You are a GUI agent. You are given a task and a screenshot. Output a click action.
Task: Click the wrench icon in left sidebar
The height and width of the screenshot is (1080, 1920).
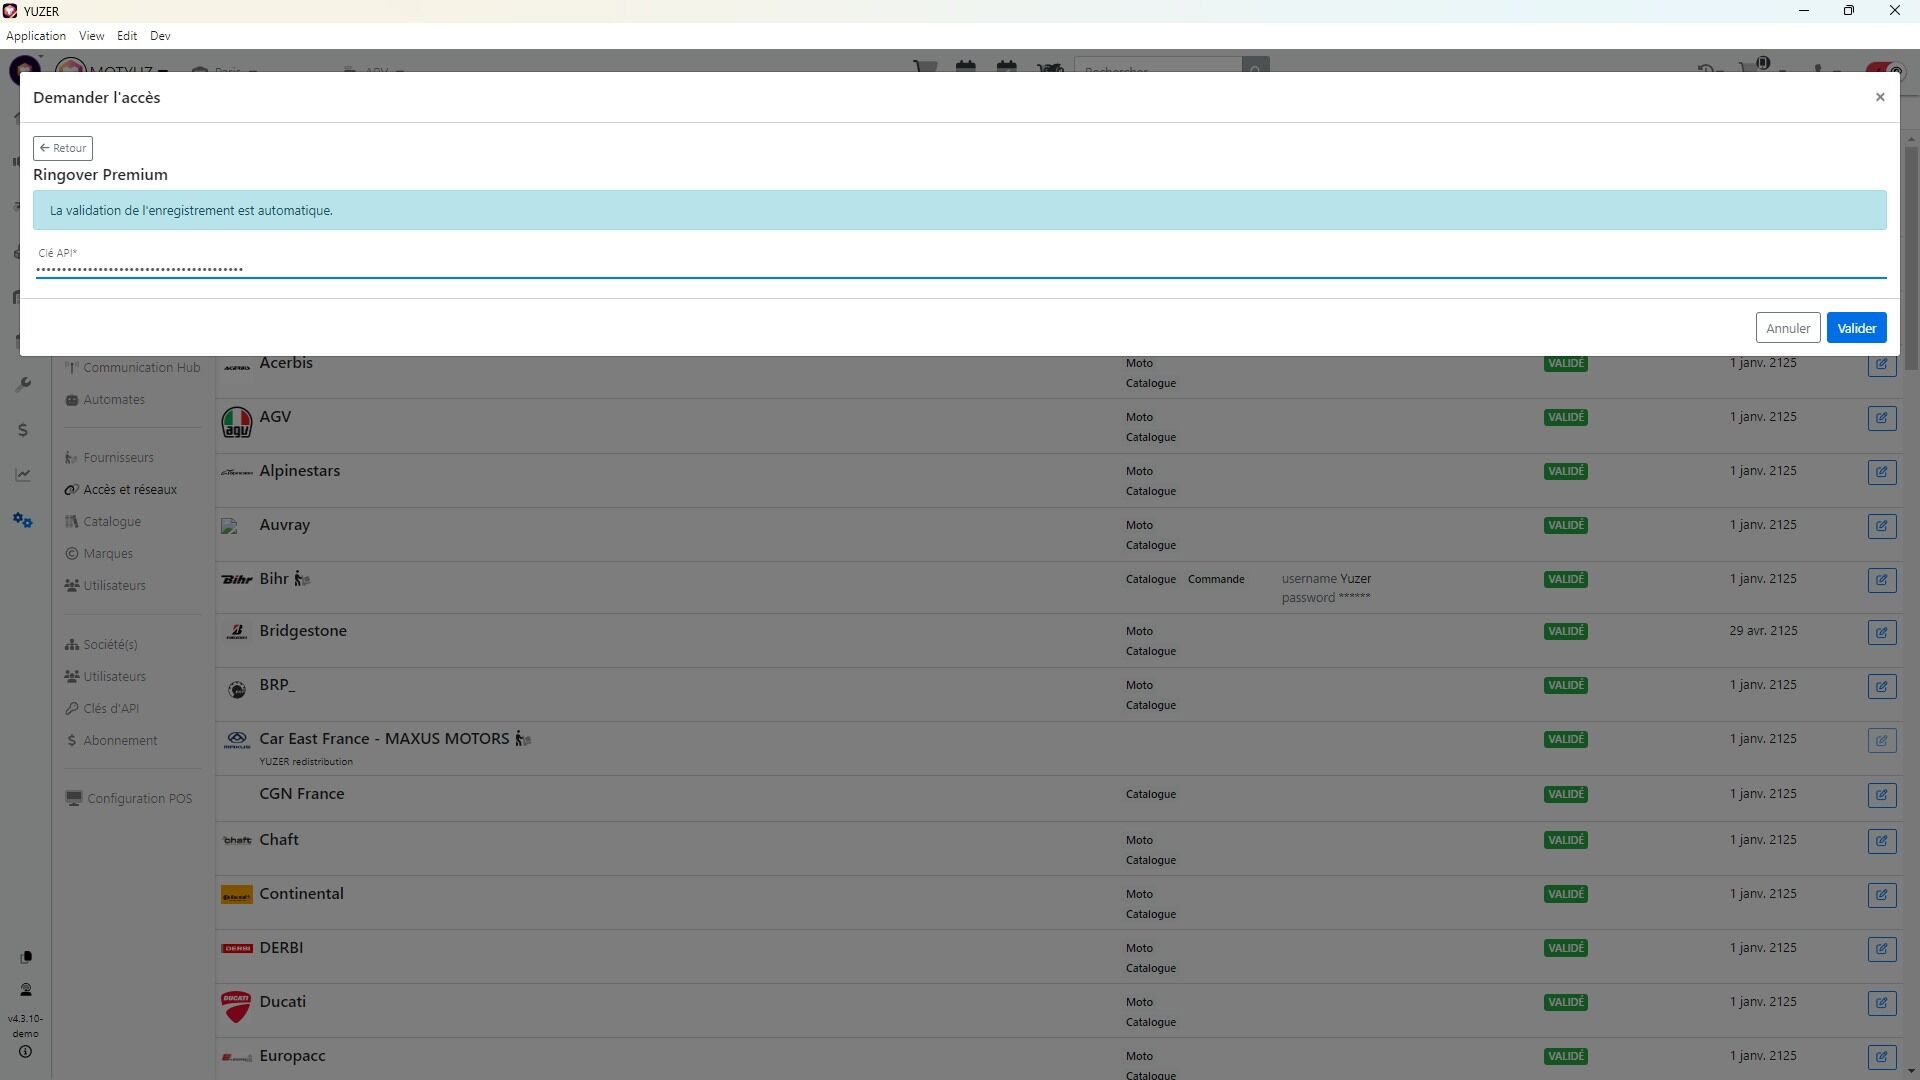click(23, 385)
